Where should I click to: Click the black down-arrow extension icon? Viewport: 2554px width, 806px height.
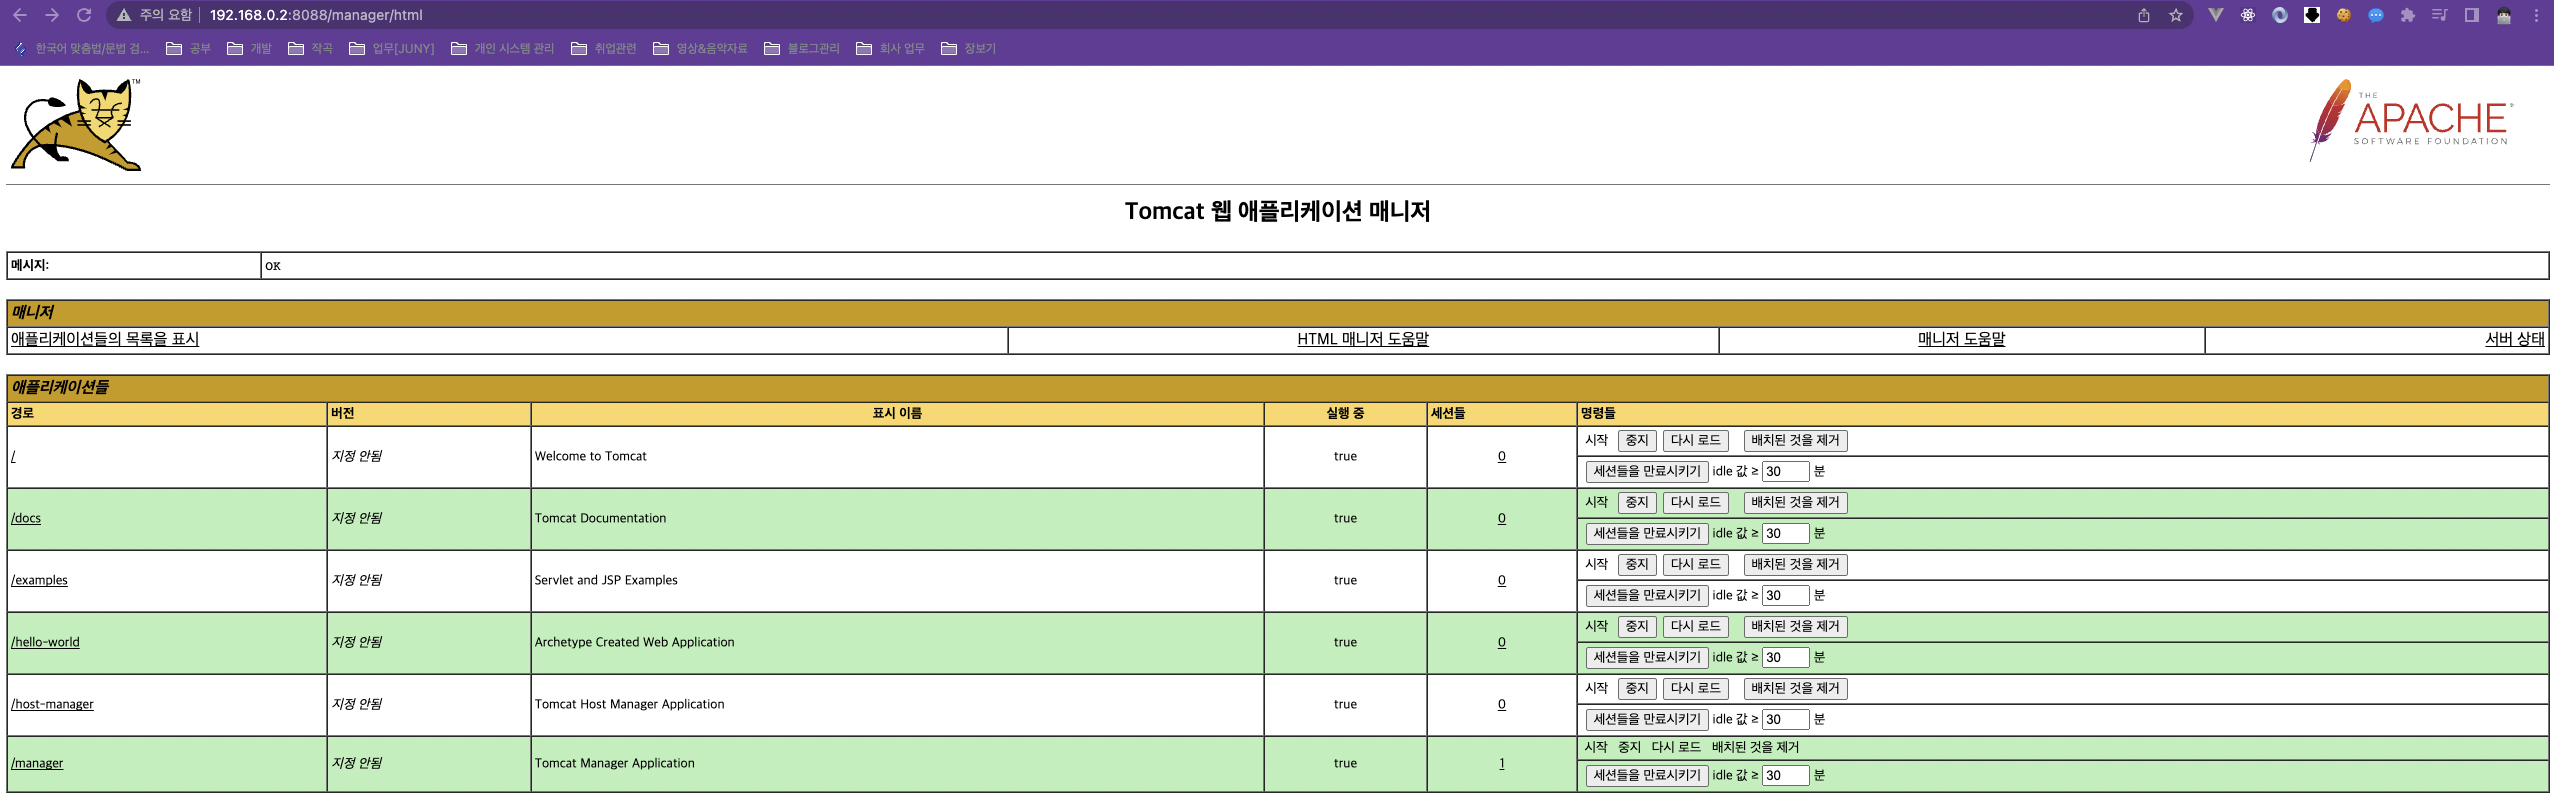pyautogui.click(x=2312, y=15)
